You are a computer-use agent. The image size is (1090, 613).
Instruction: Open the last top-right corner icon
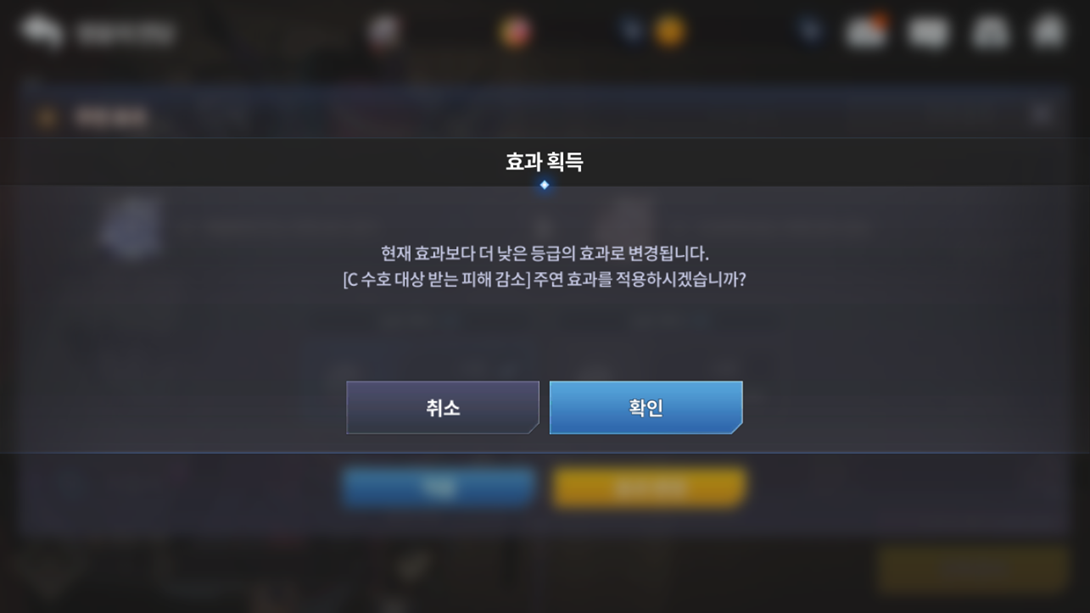coord(1049,31)
